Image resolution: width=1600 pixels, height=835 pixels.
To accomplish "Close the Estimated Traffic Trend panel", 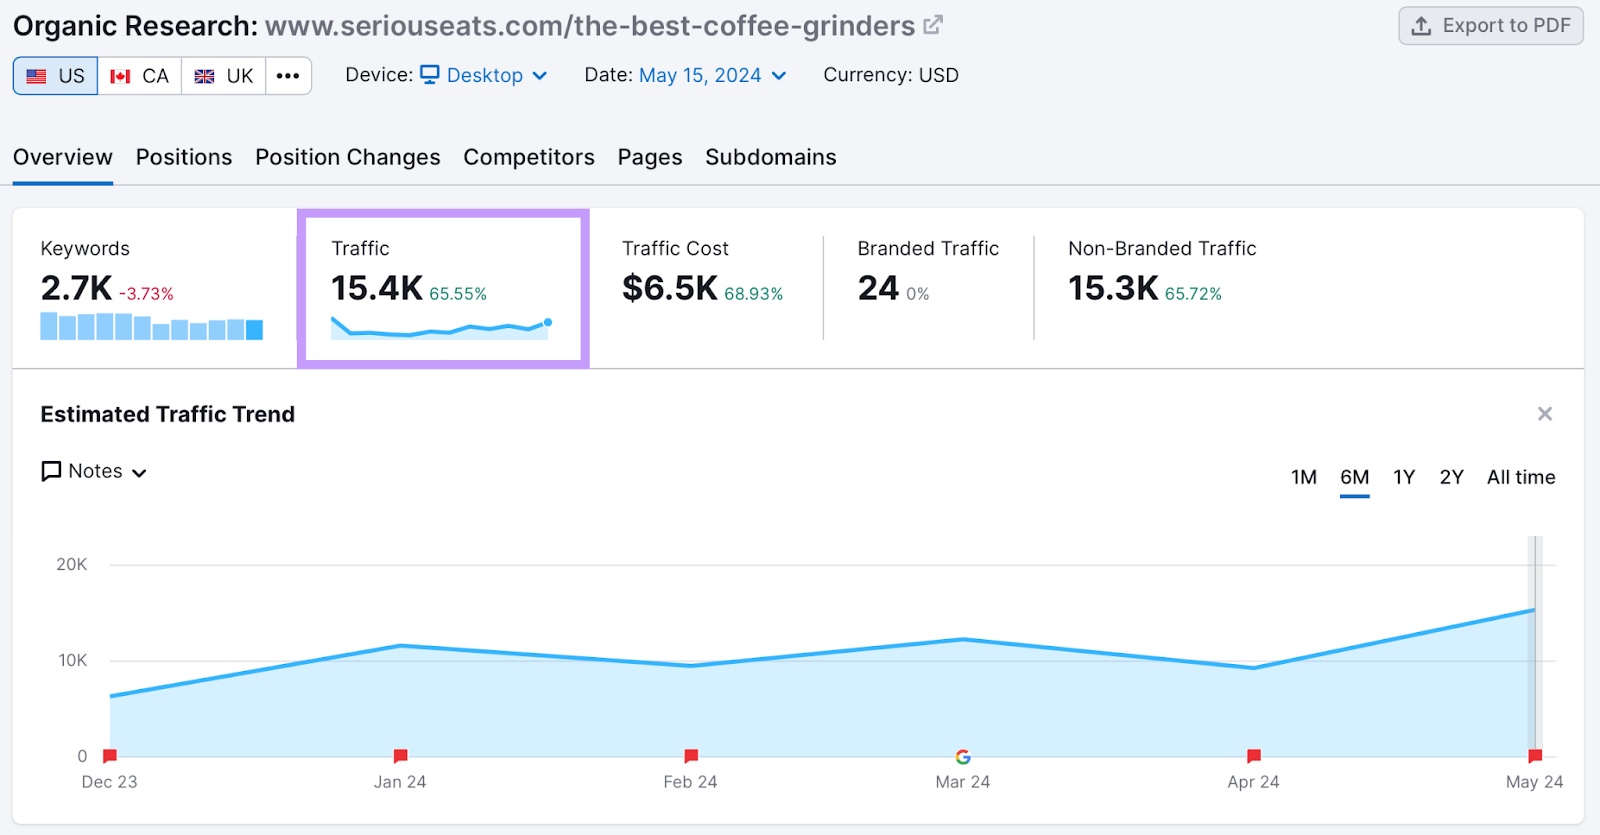I will pos(1544,414).
